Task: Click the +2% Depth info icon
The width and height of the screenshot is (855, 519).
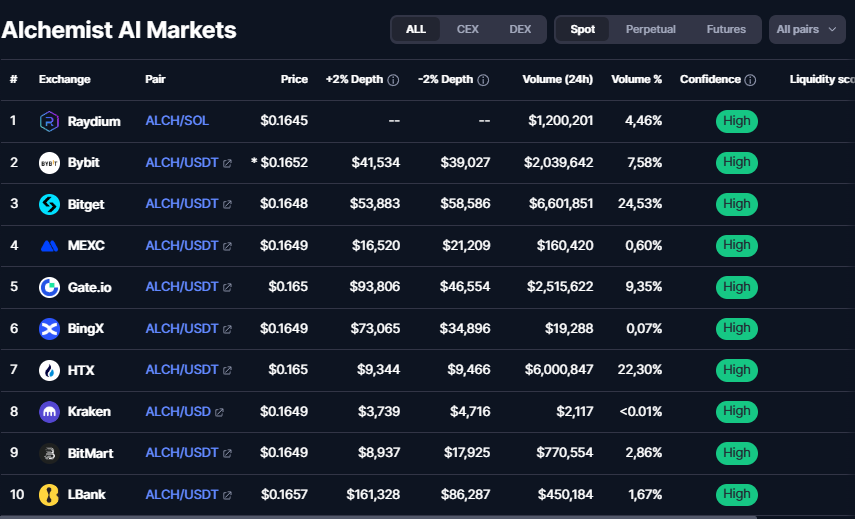Action: pos(394,80)
